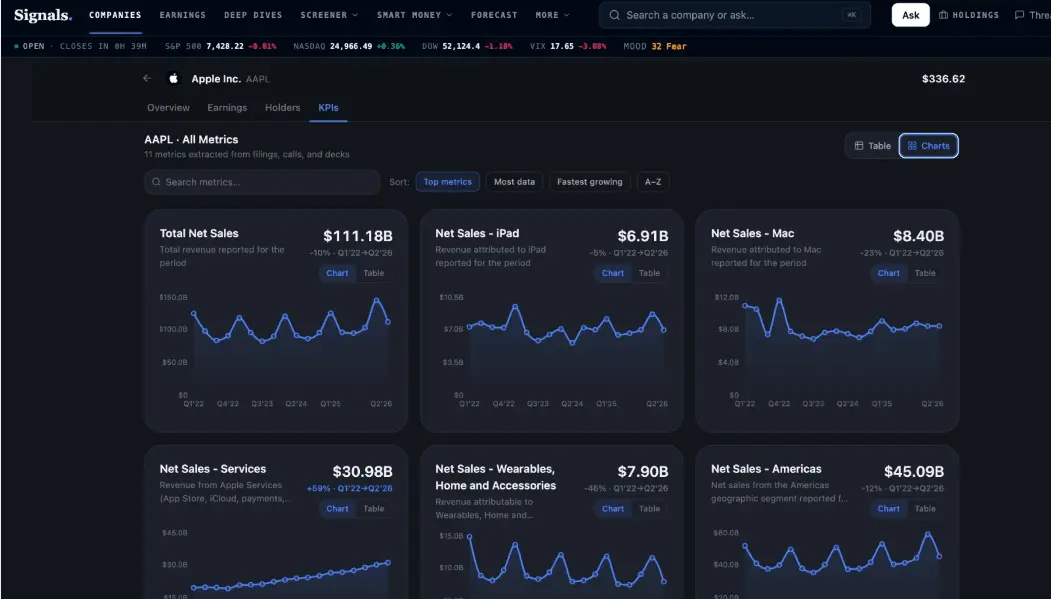Image resolution: width=1051 pixels, height=599 pixels.
Task: Switch to the company Earnings tab
Action: [x=227, y=107]
